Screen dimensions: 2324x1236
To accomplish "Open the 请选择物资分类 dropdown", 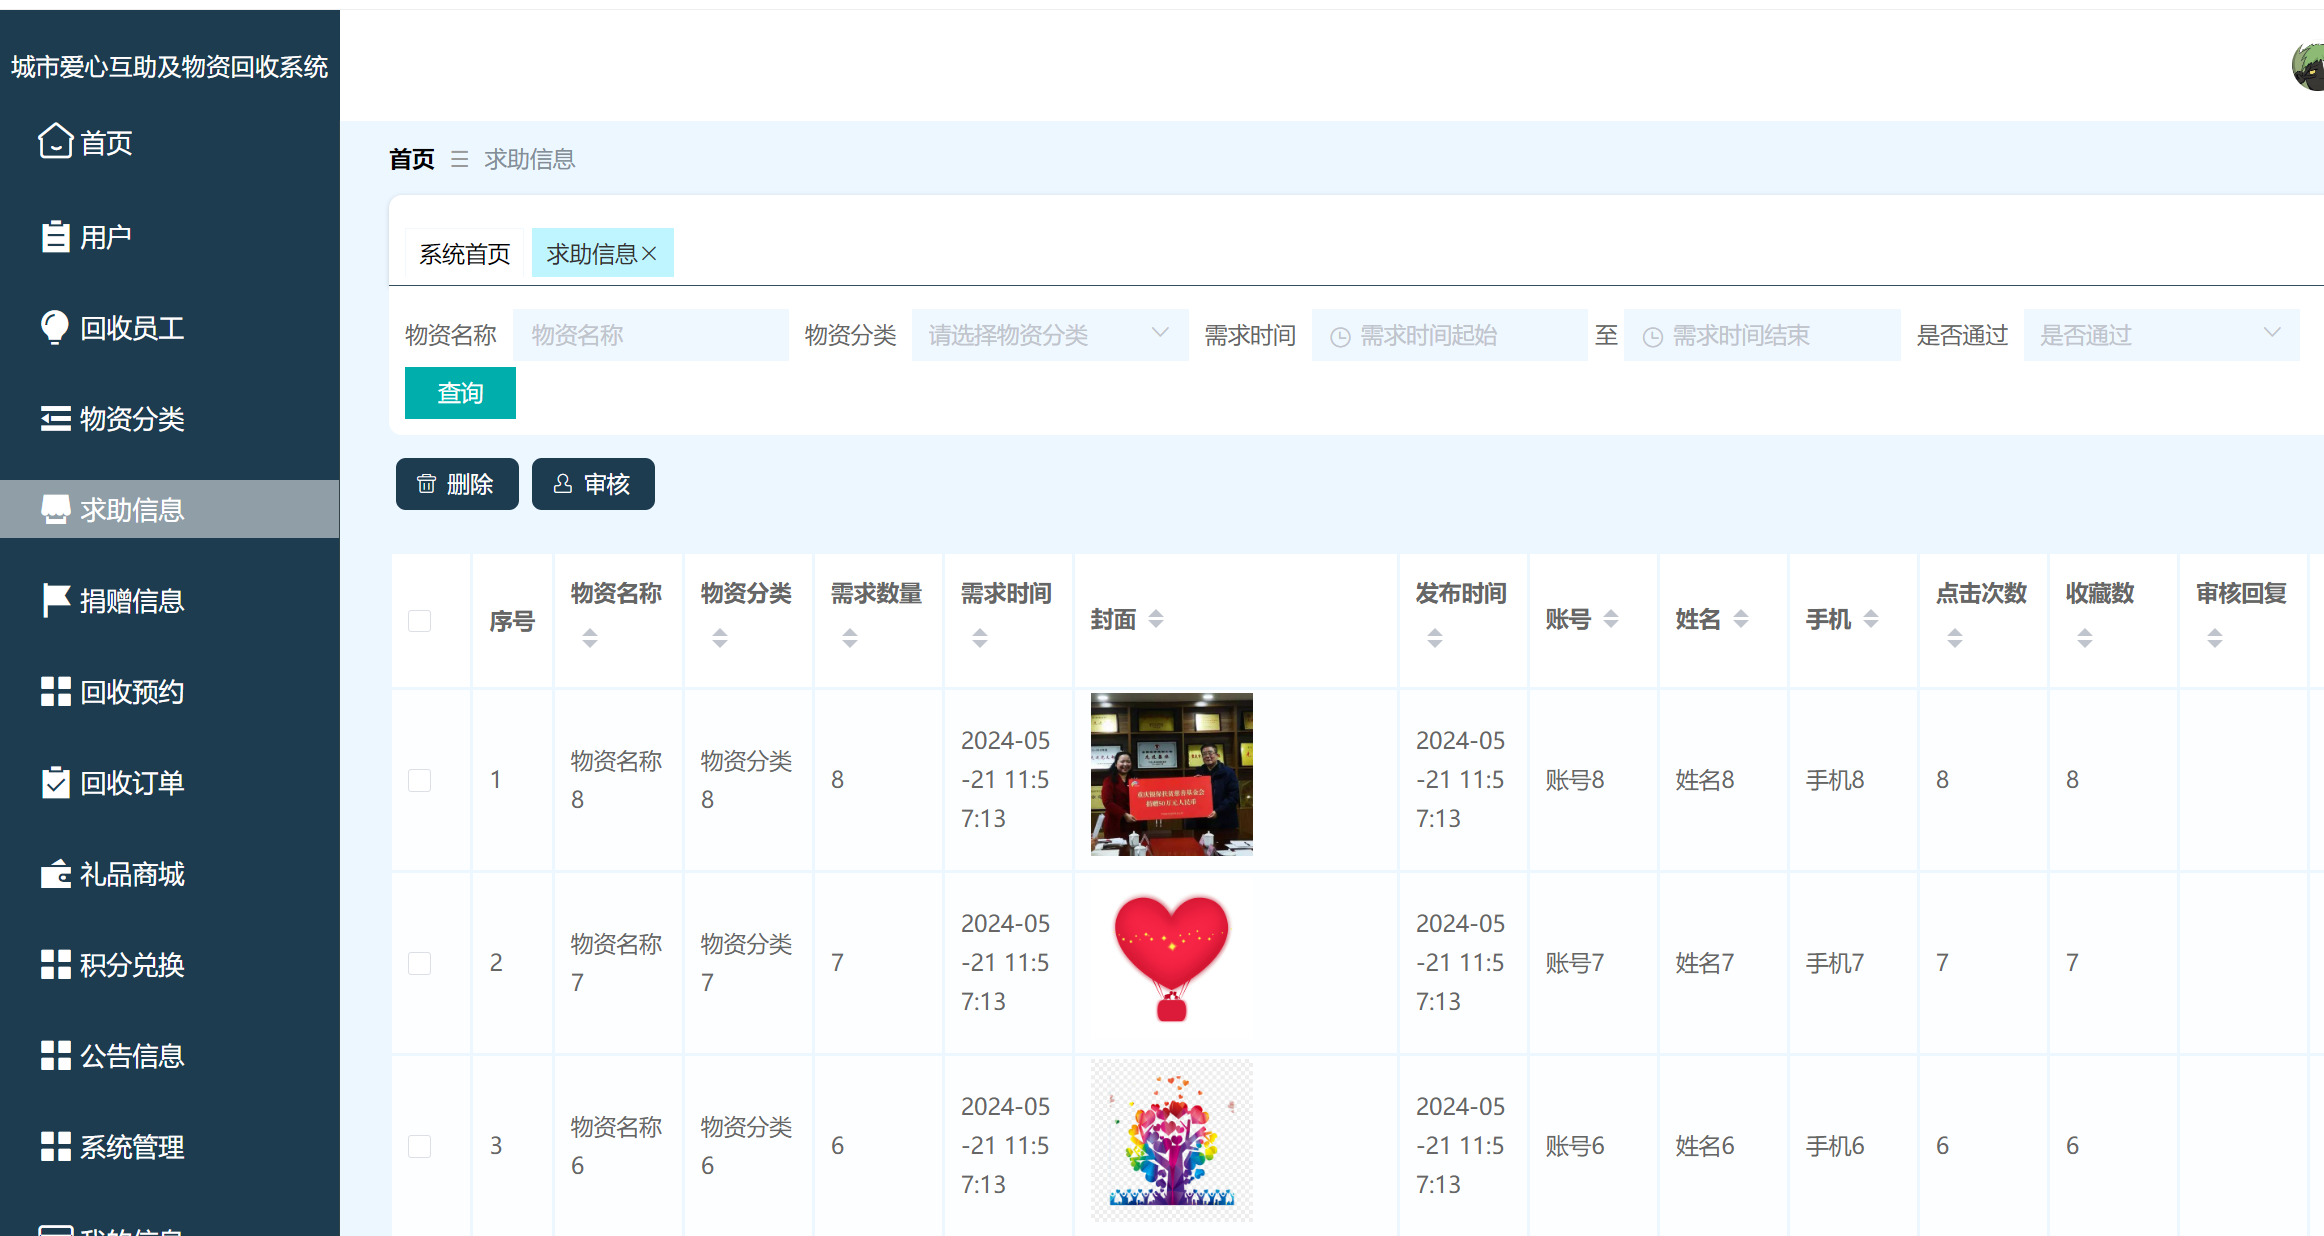I will click(1048, 334).
